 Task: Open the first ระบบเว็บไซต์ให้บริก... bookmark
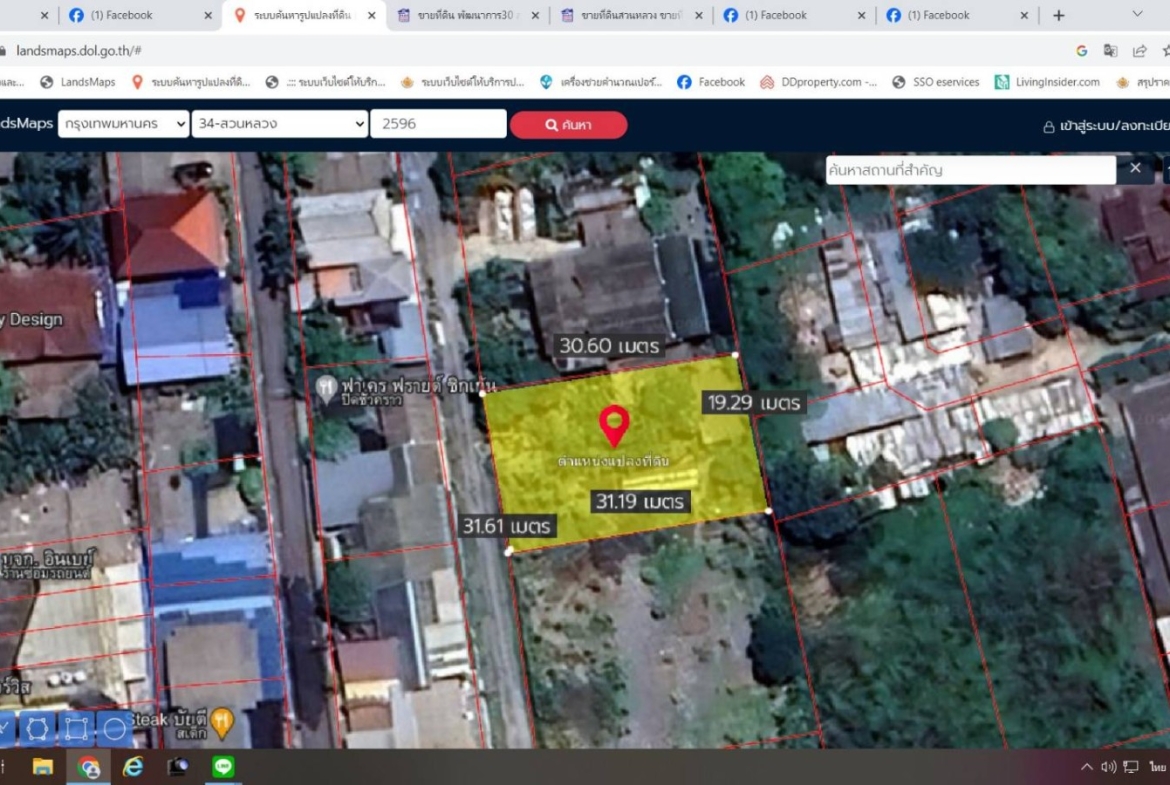click(x=326, y=82)
